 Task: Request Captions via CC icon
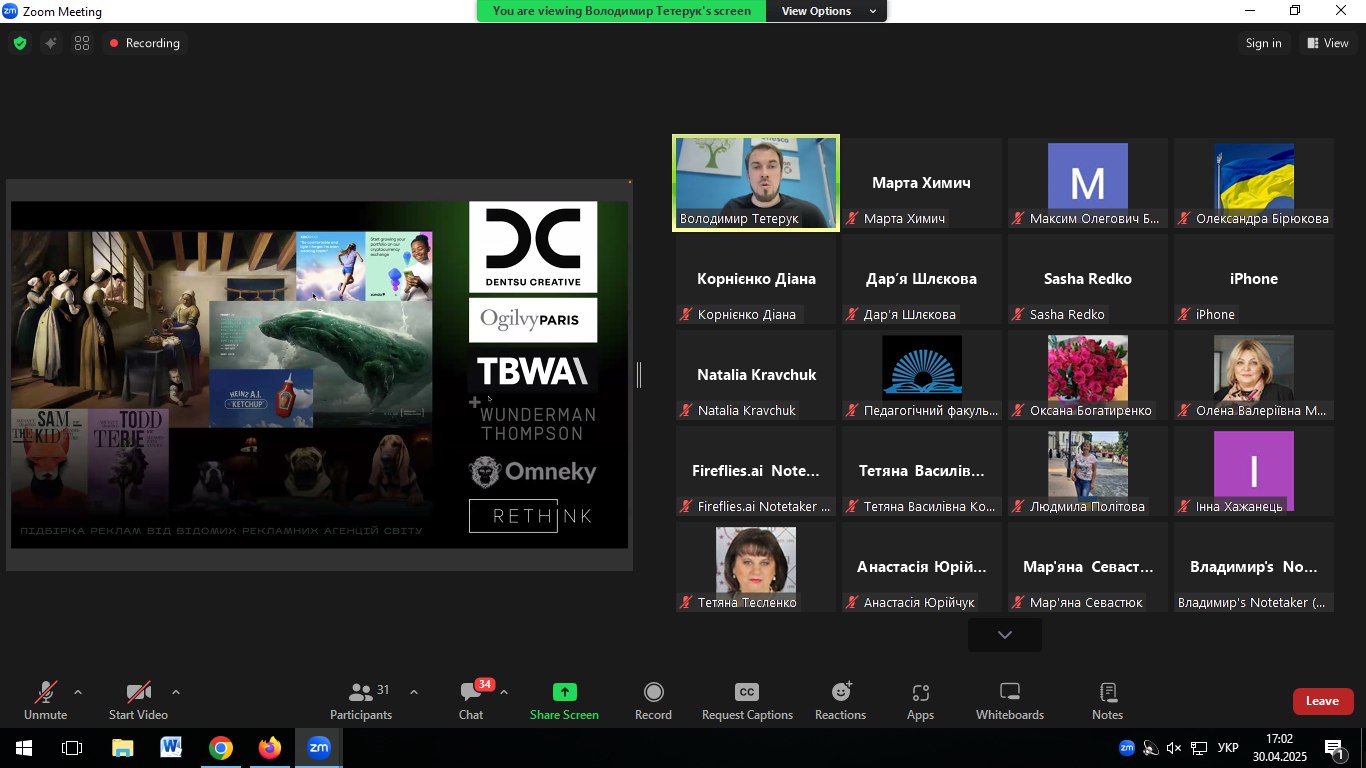747,701
